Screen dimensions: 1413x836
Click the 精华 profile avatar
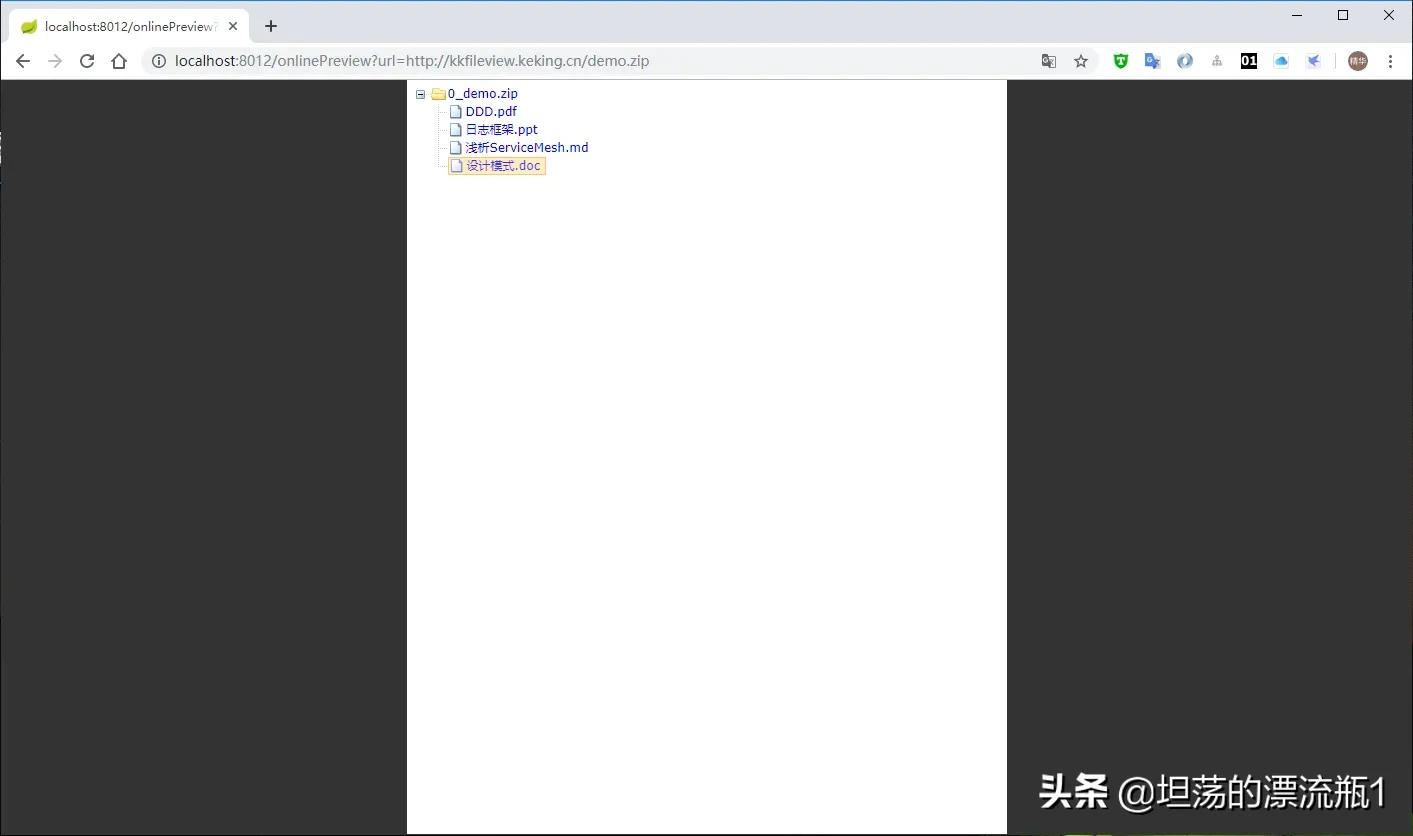[1358, 61]
